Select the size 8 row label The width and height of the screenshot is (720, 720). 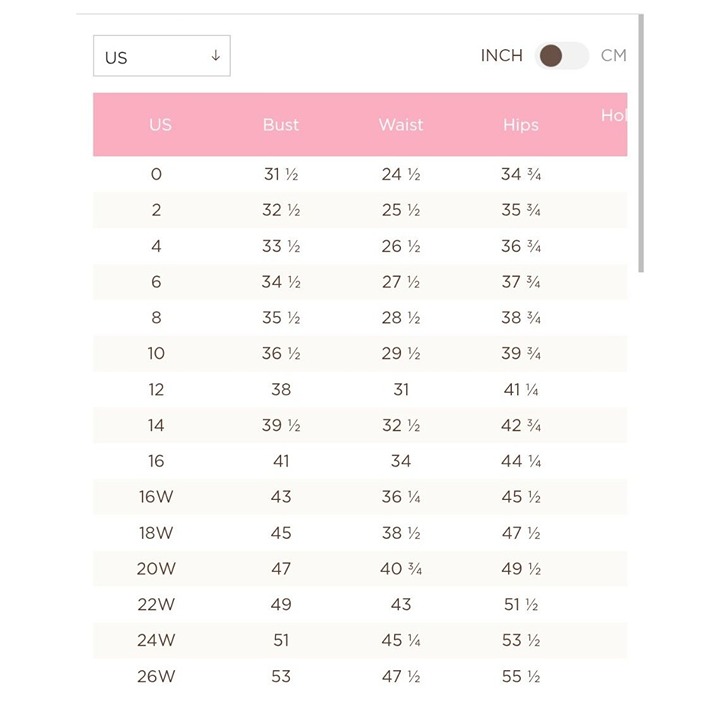tap(156, 317)
